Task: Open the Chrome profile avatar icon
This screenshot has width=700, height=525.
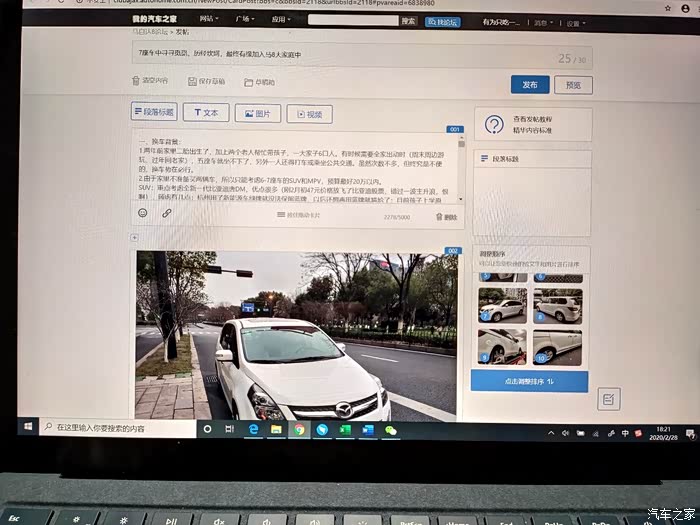Action: [685, 8]
